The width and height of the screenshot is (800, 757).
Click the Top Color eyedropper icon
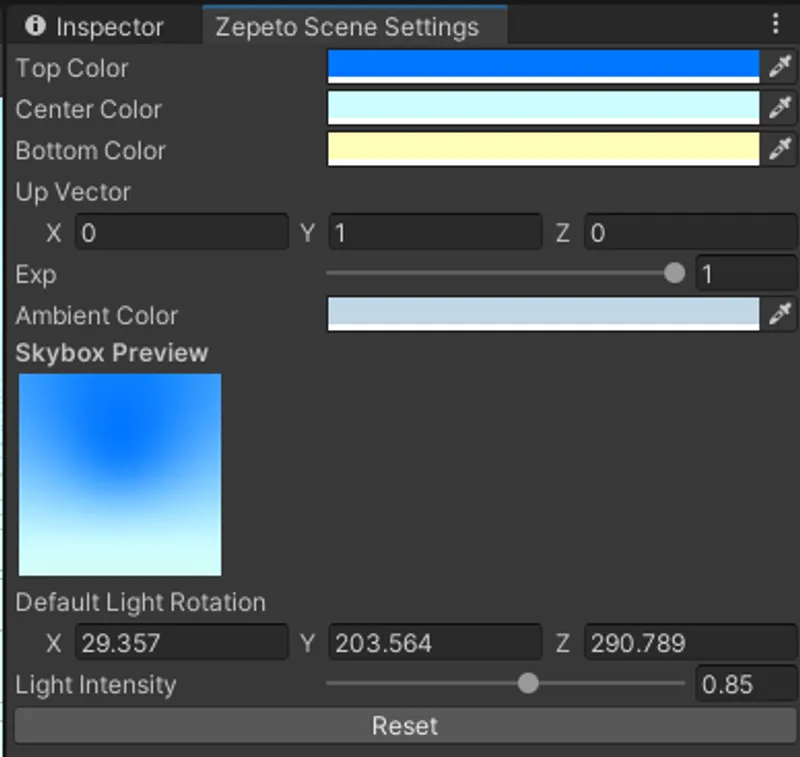click(780, 66)
